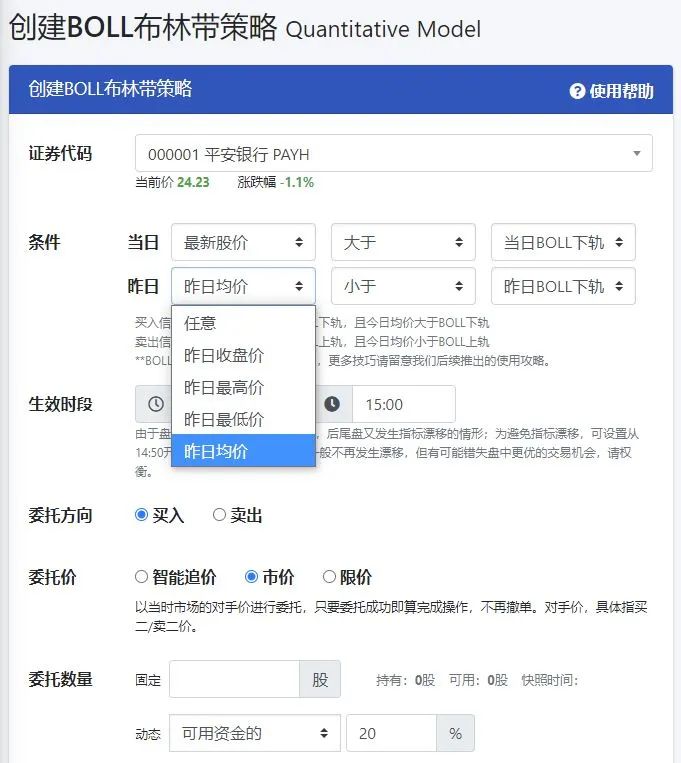
Task: Open the 大于 comparison dropdown
Action: (x=403, y=242)
